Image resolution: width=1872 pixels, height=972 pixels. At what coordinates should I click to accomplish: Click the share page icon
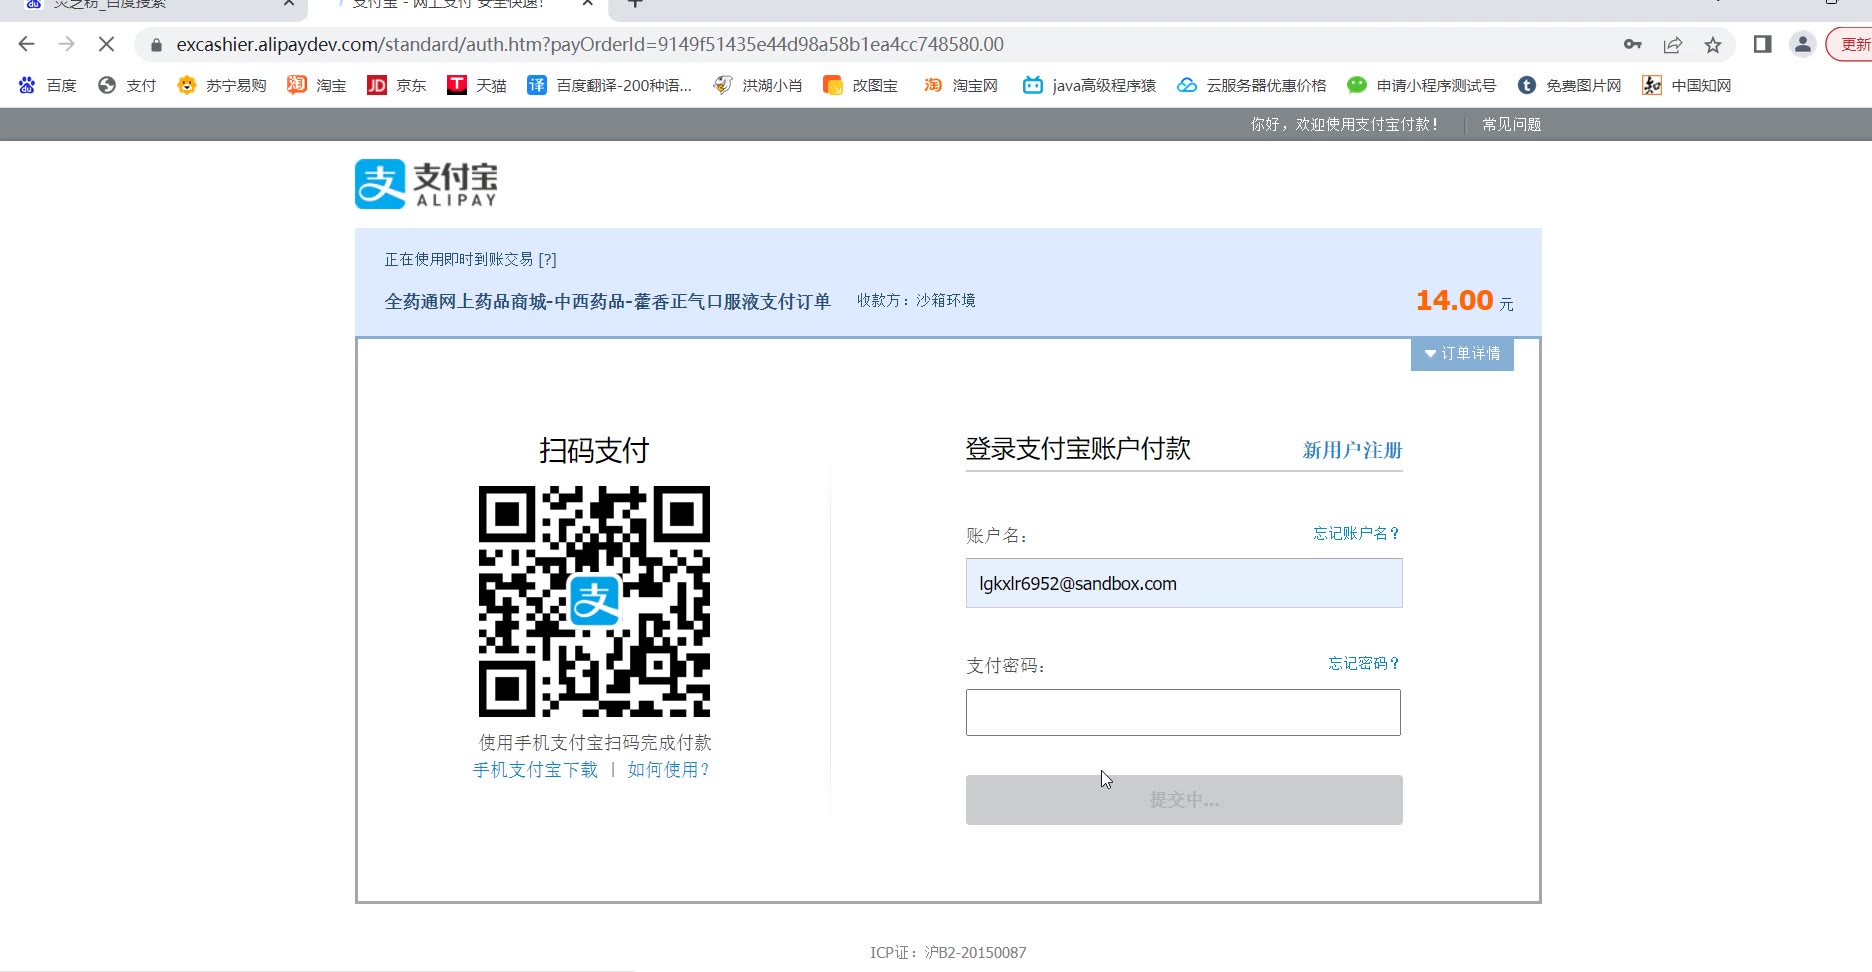pos(1673,44)
